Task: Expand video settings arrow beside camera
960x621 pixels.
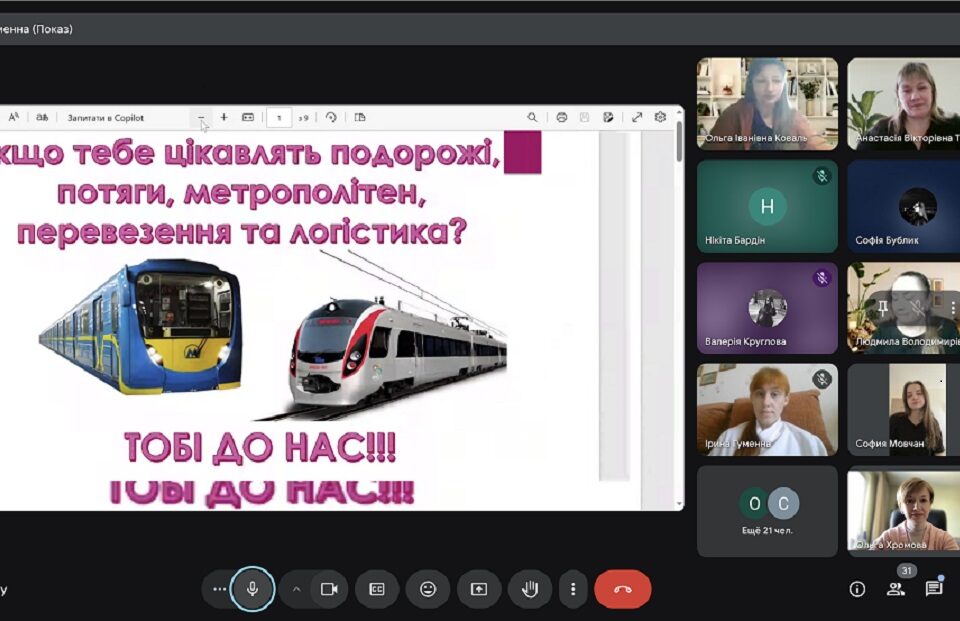Action: click(296, 589)
